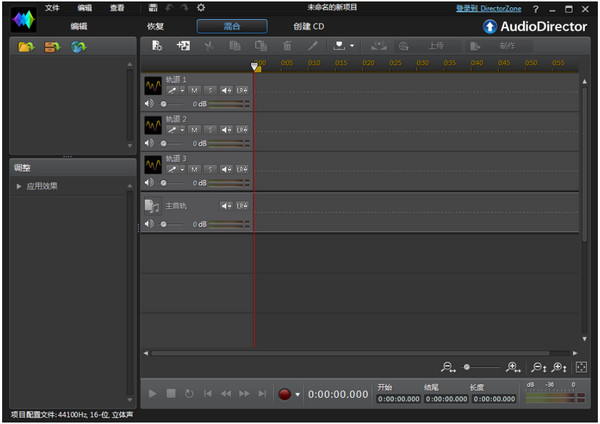
Task: Switch to the 恢复 tab
Action: tap(155, 26)
